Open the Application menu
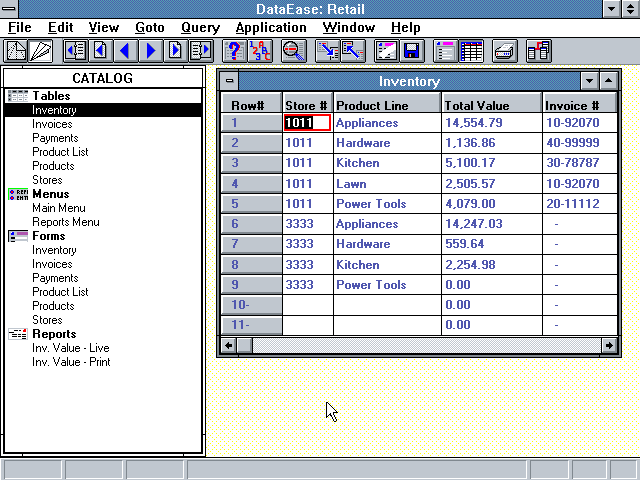 pyautogui.click(x=271, y=27)
